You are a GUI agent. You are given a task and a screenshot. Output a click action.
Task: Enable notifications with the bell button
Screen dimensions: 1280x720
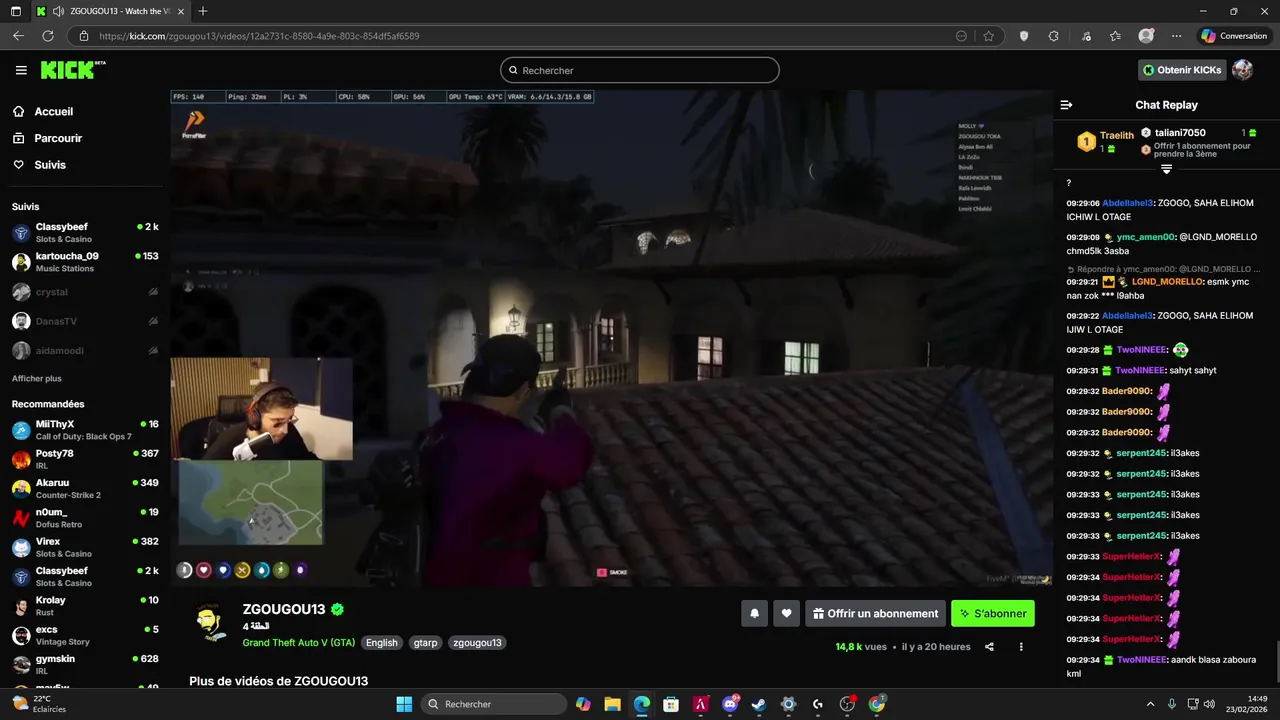[755, 614]
